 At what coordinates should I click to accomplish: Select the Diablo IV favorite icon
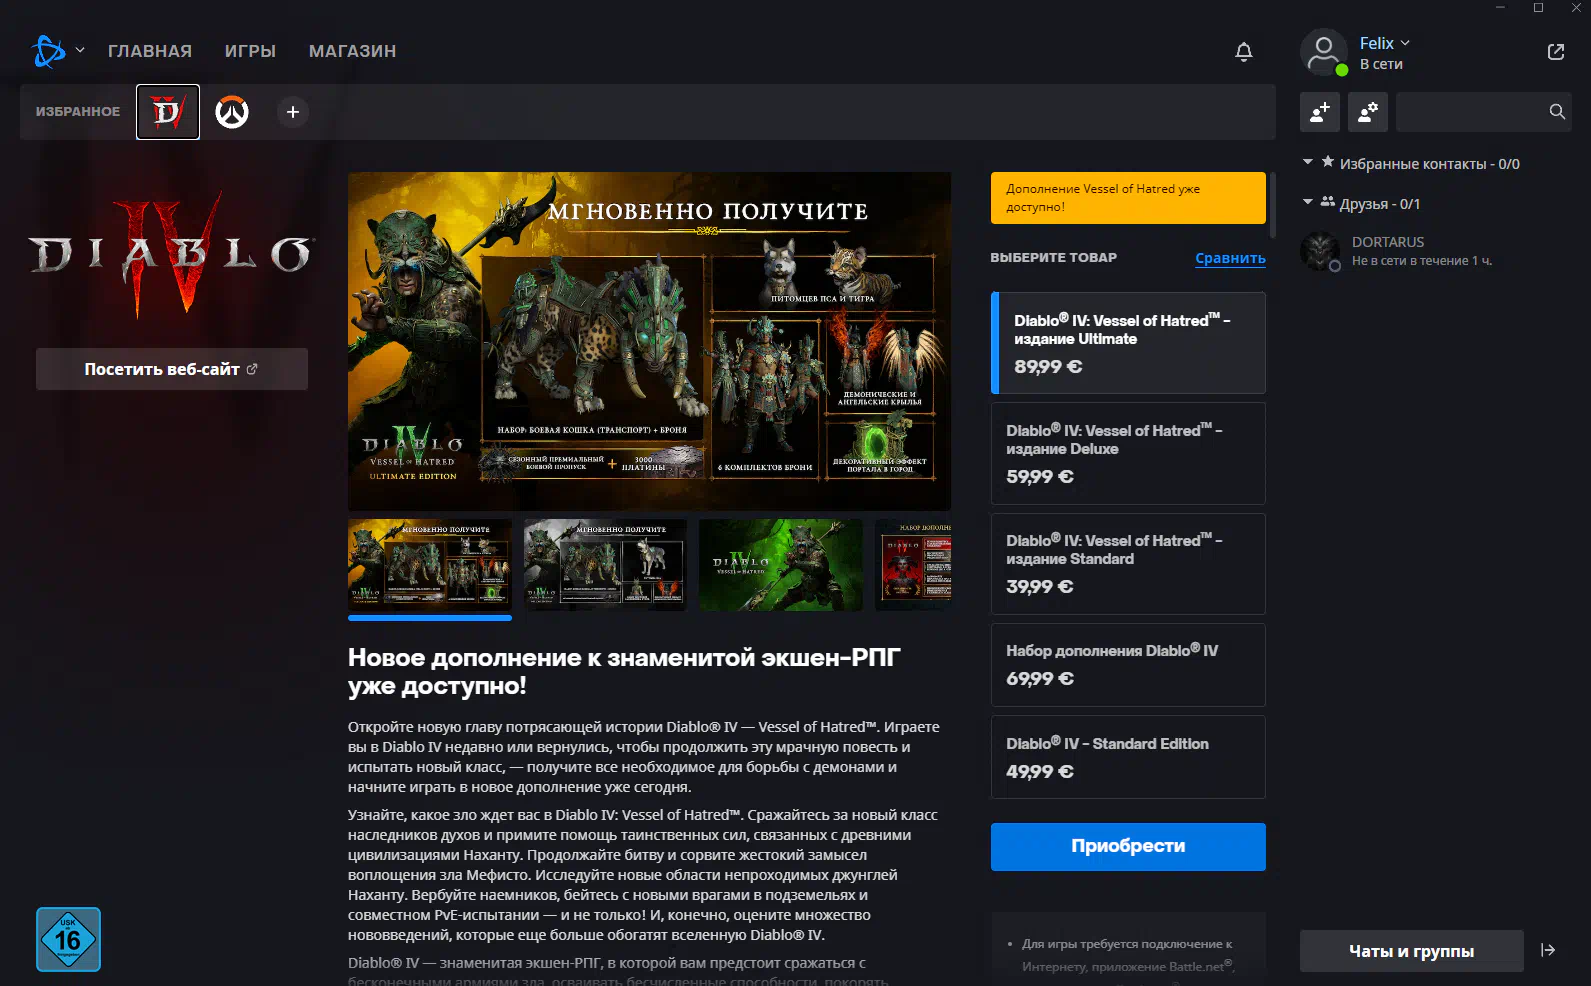pos(168,112)
